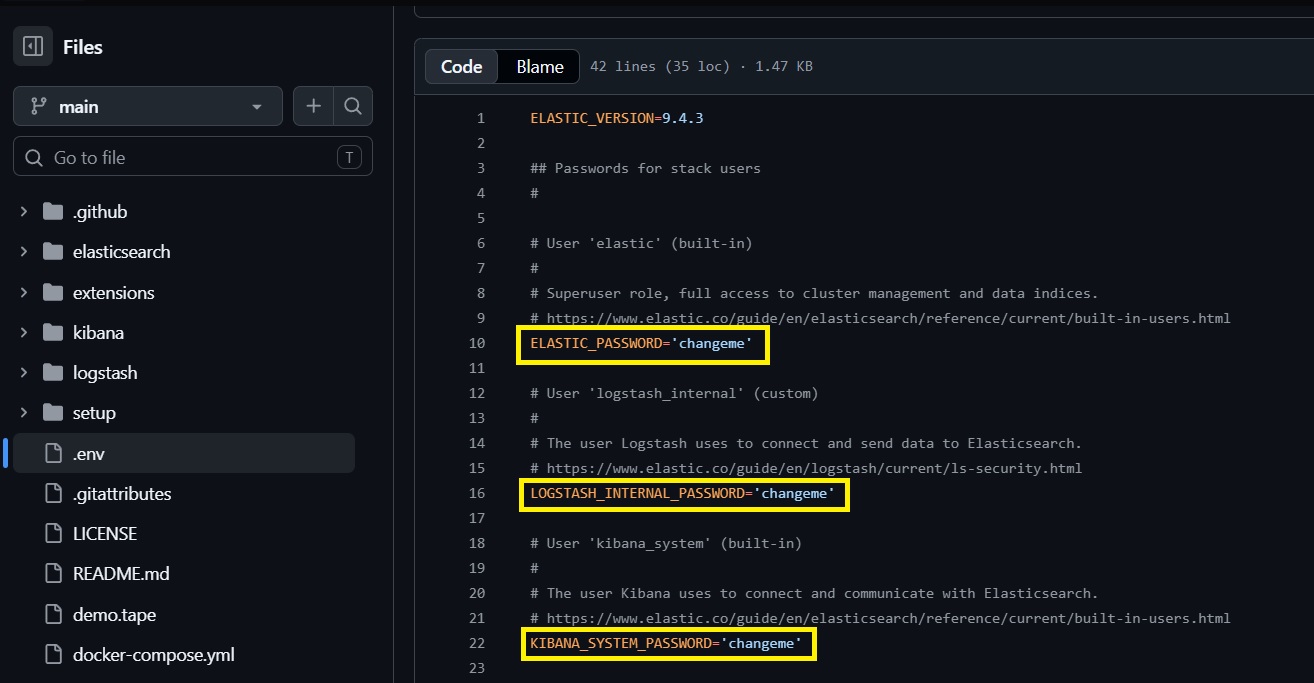Expand the .github folder chevron
1314x683 pixels.
coord(24,212)
